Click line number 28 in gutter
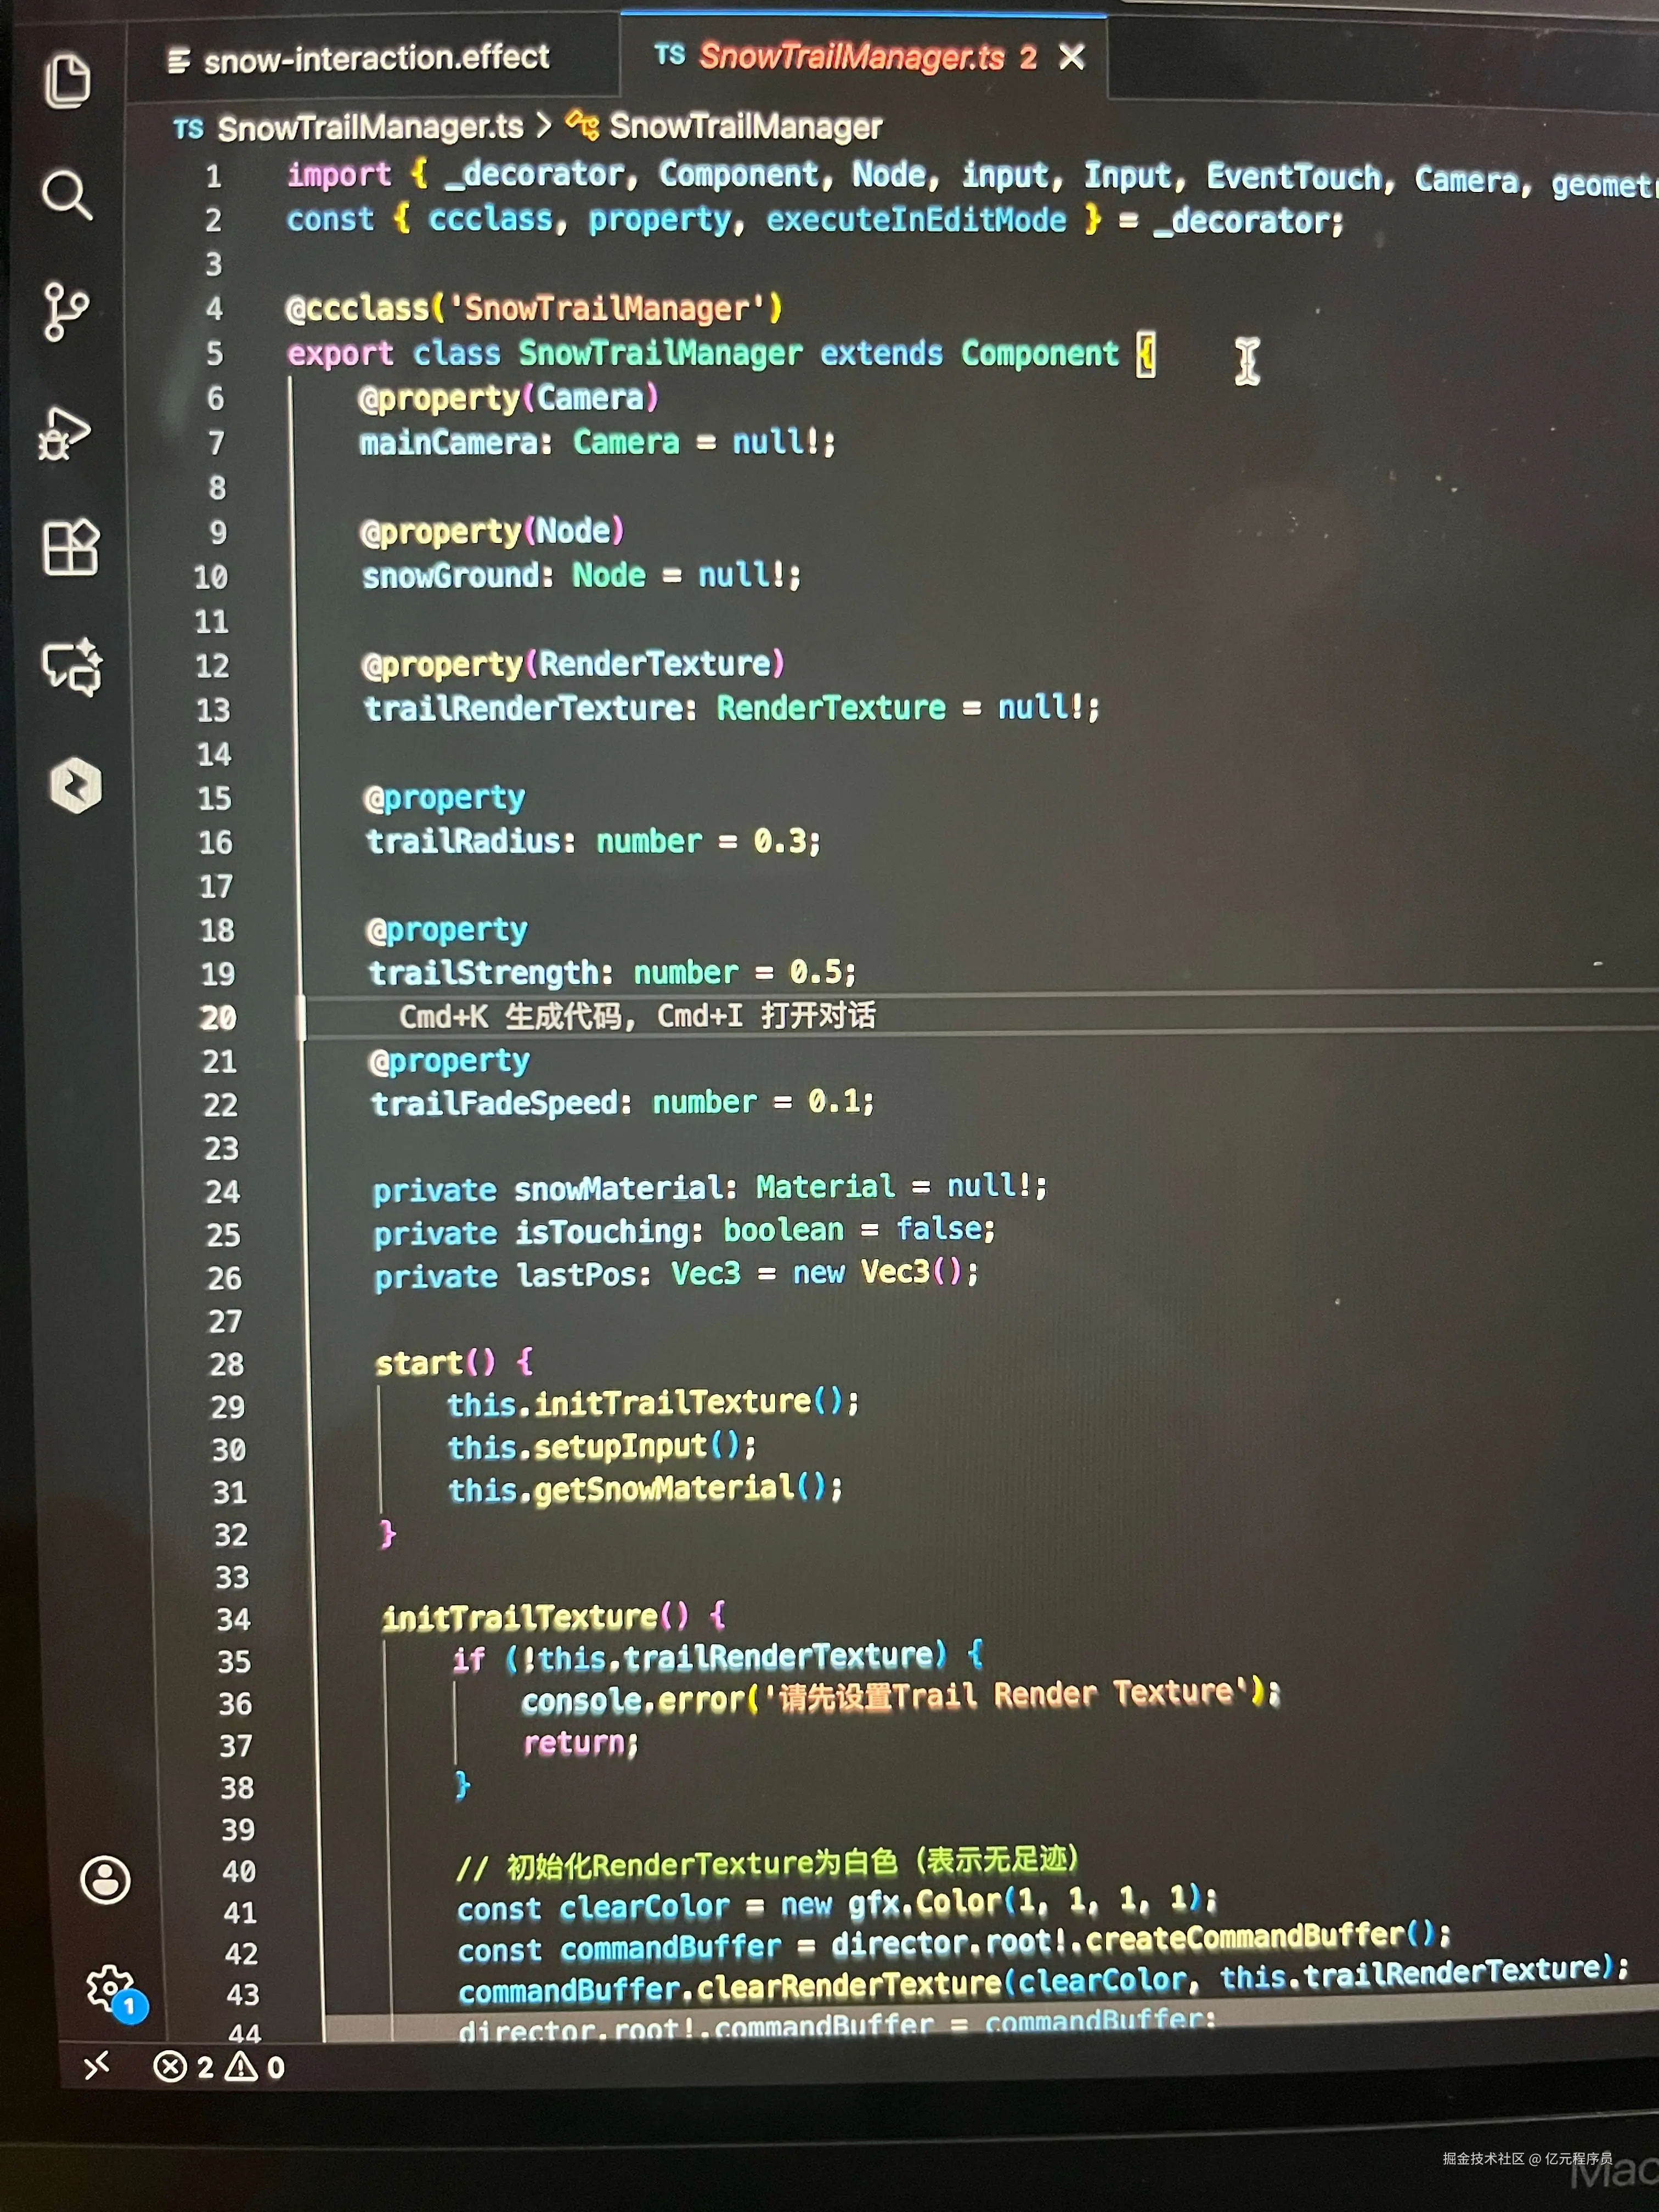This screenshot has height=2212, width=1659. tap(227, 1364)
